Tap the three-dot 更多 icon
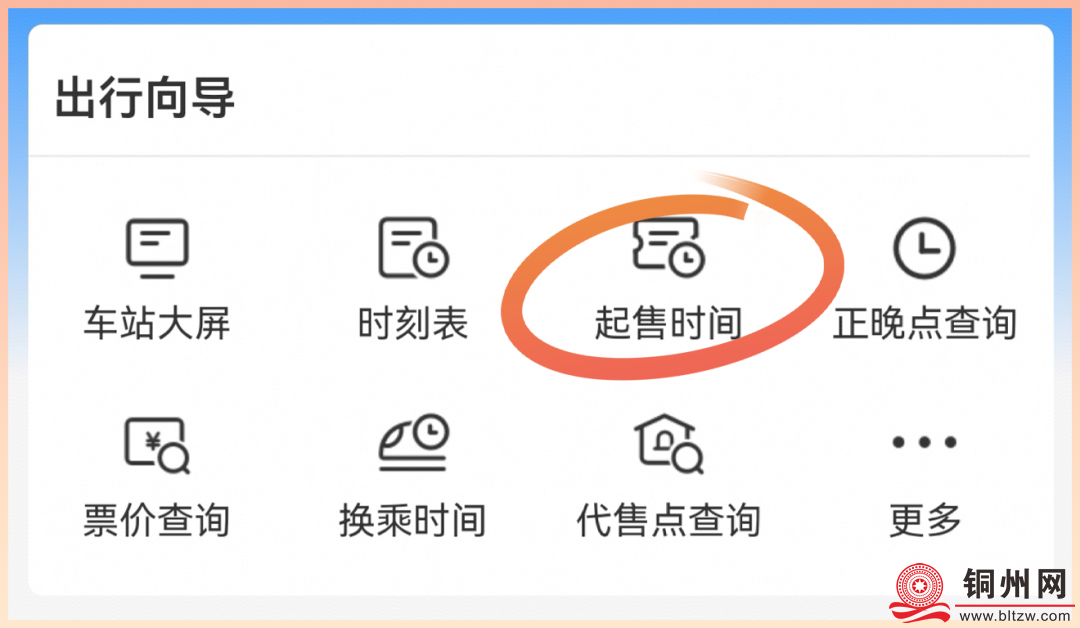 924,442
